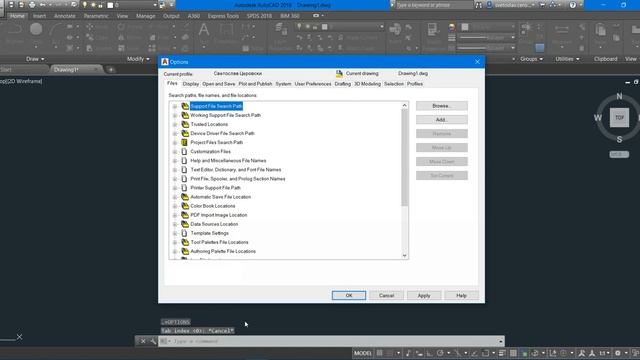
Task: Click the Paste clipboard icon in the ribbon
Action: tap(600, 30)
